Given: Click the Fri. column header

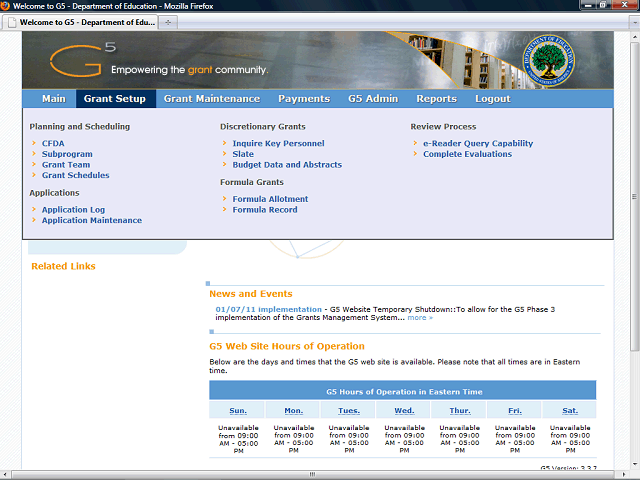Looking at the screenshot, I should point(515,411).
